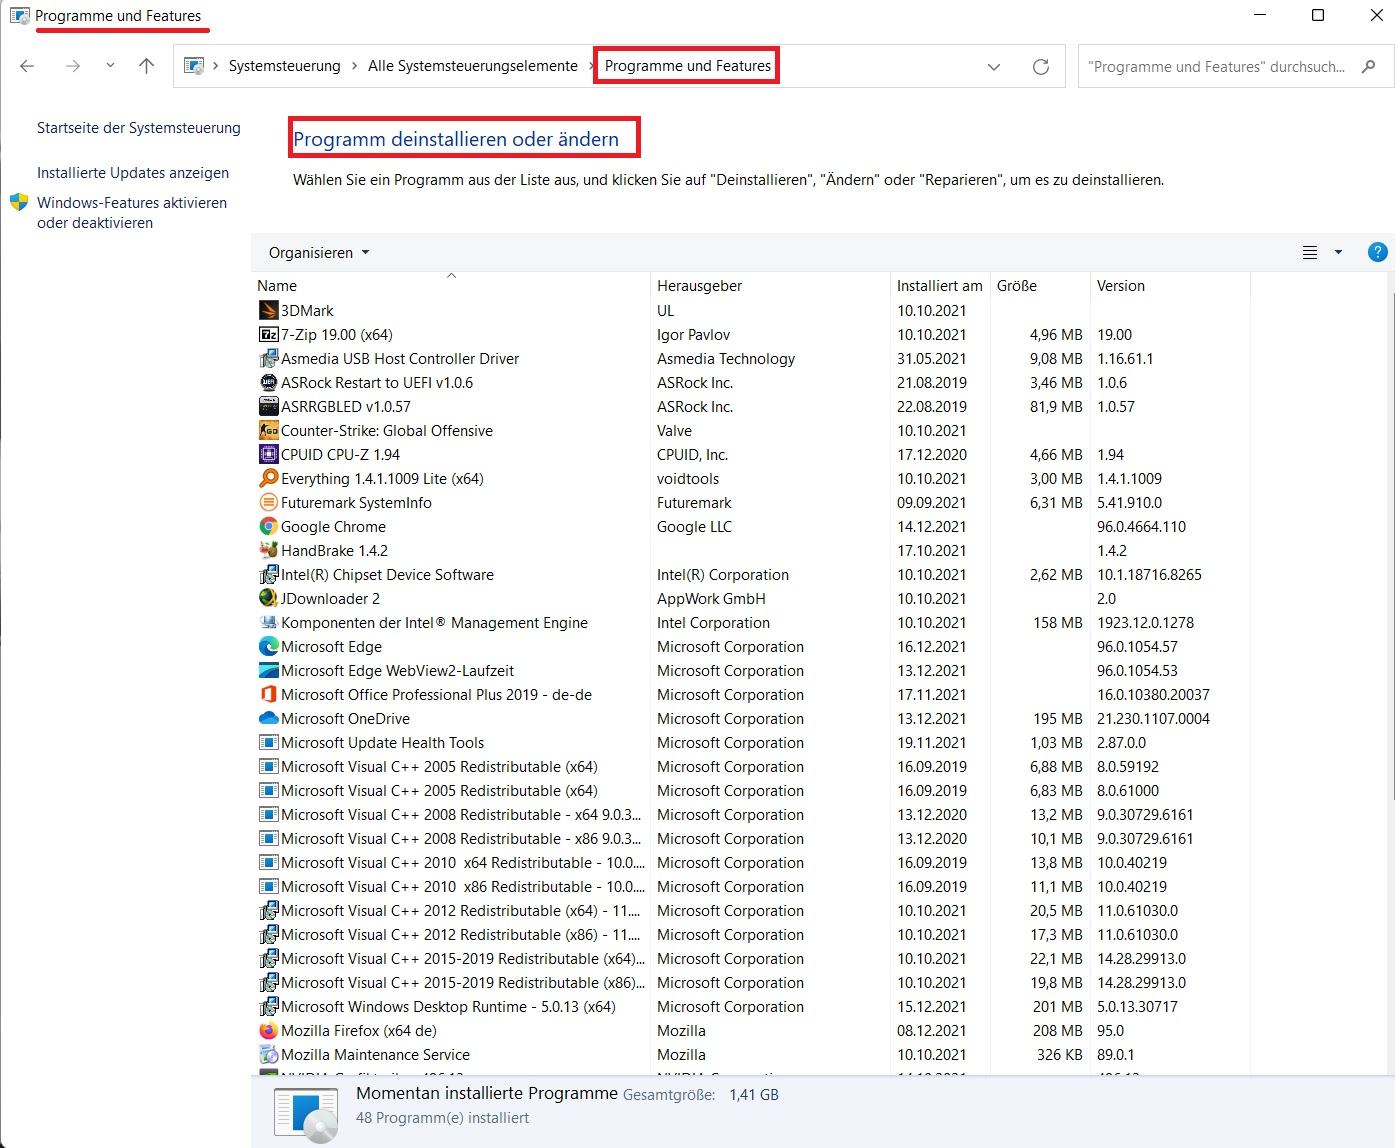Select Microsoft Visual C++ 2010 x86 Redistributable row
Viewport: 1396px width, 1148px height.
(752, 887)
